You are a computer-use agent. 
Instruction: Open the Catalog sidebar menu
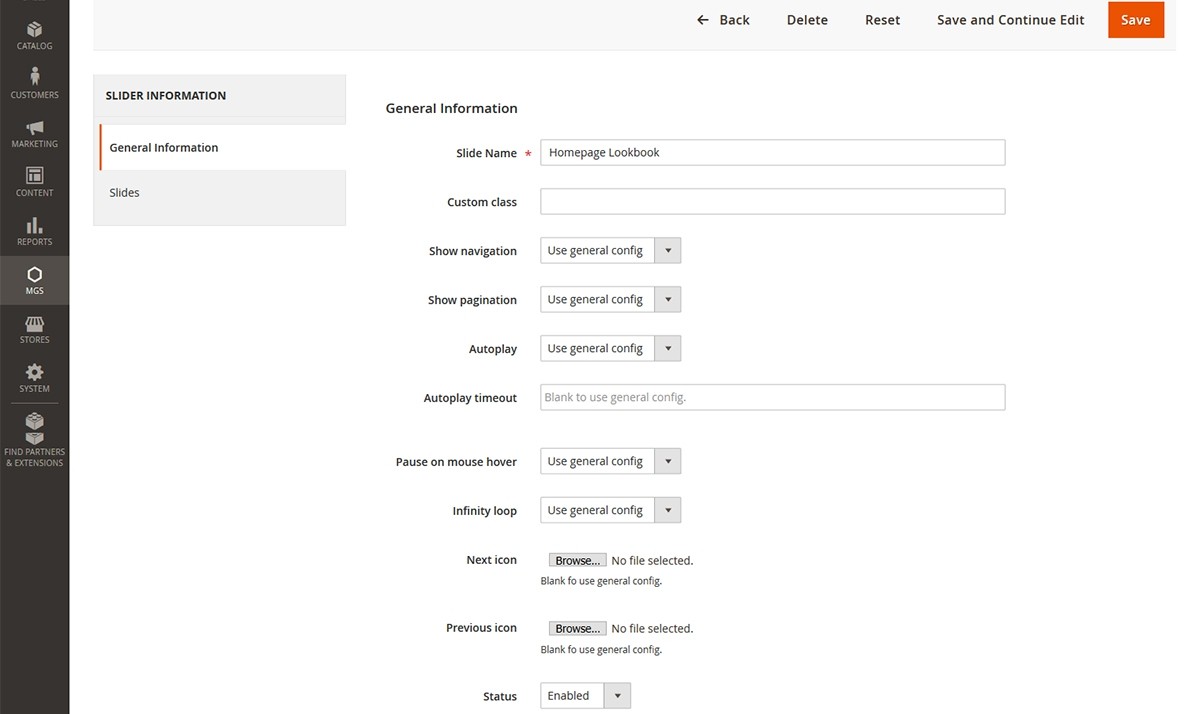(x=34, y=35)
